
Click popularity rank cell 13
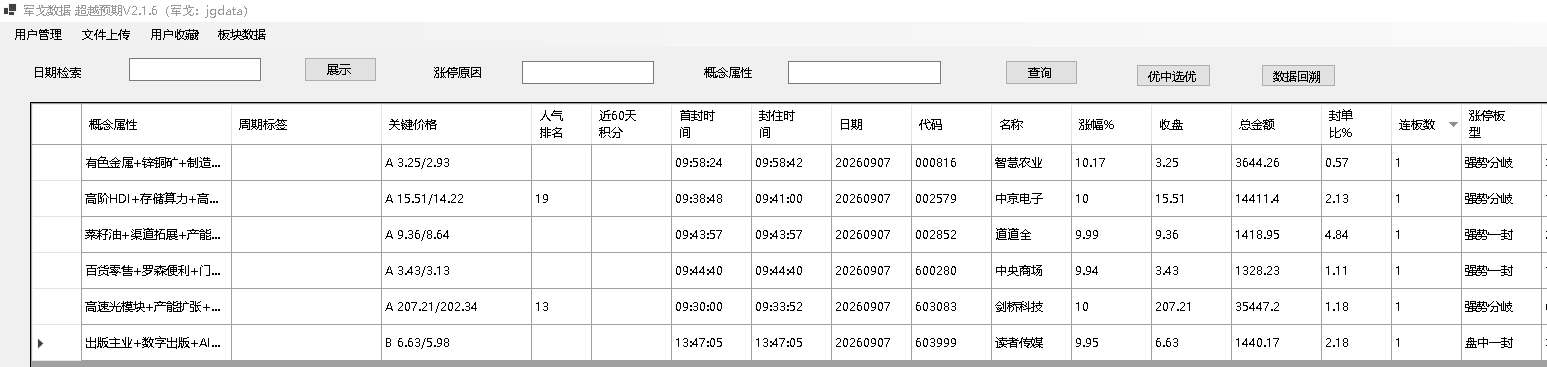(561, 306)
